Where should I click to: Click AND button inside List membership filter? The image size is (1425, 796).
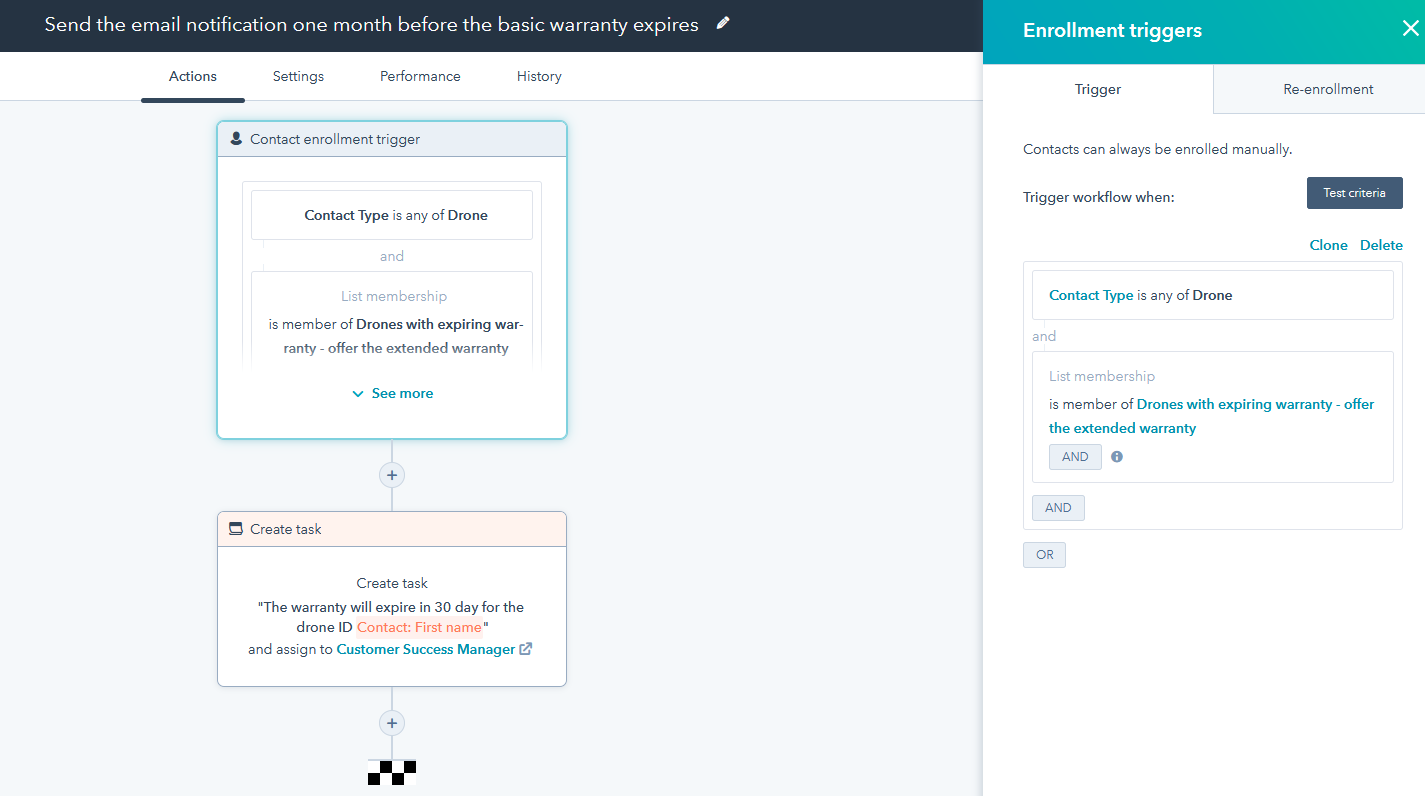[1075, 457]
